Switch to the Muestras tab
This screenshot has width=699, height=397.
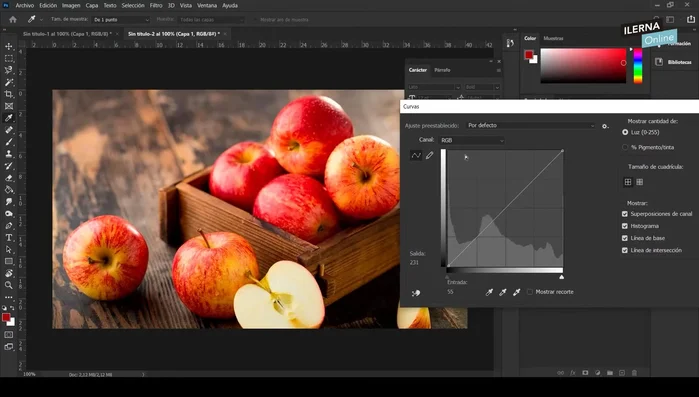tap(553, 38)
